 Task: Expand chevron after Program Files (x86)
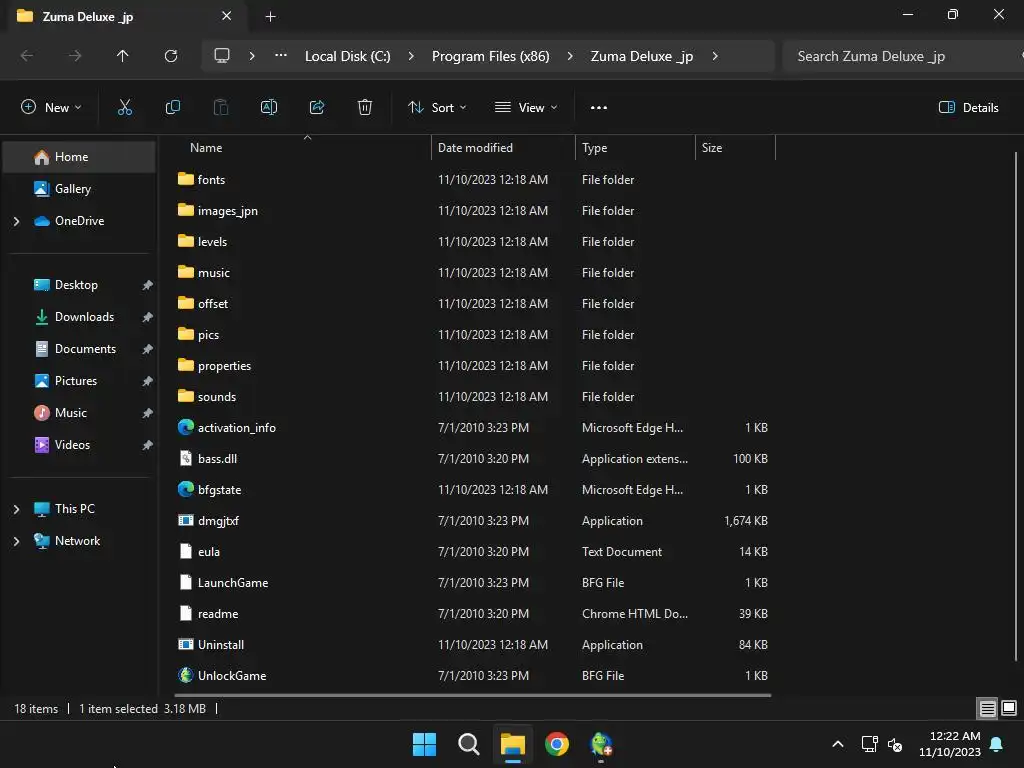(x=570, y=56)
